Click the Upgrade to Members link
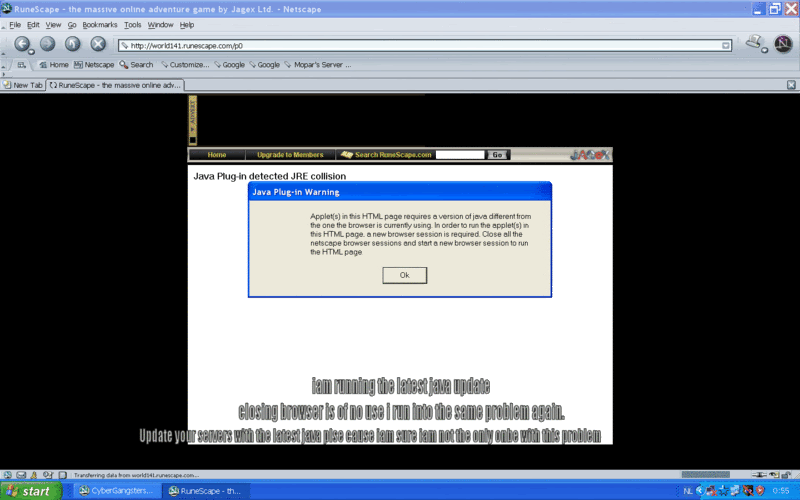 (290, 155)
